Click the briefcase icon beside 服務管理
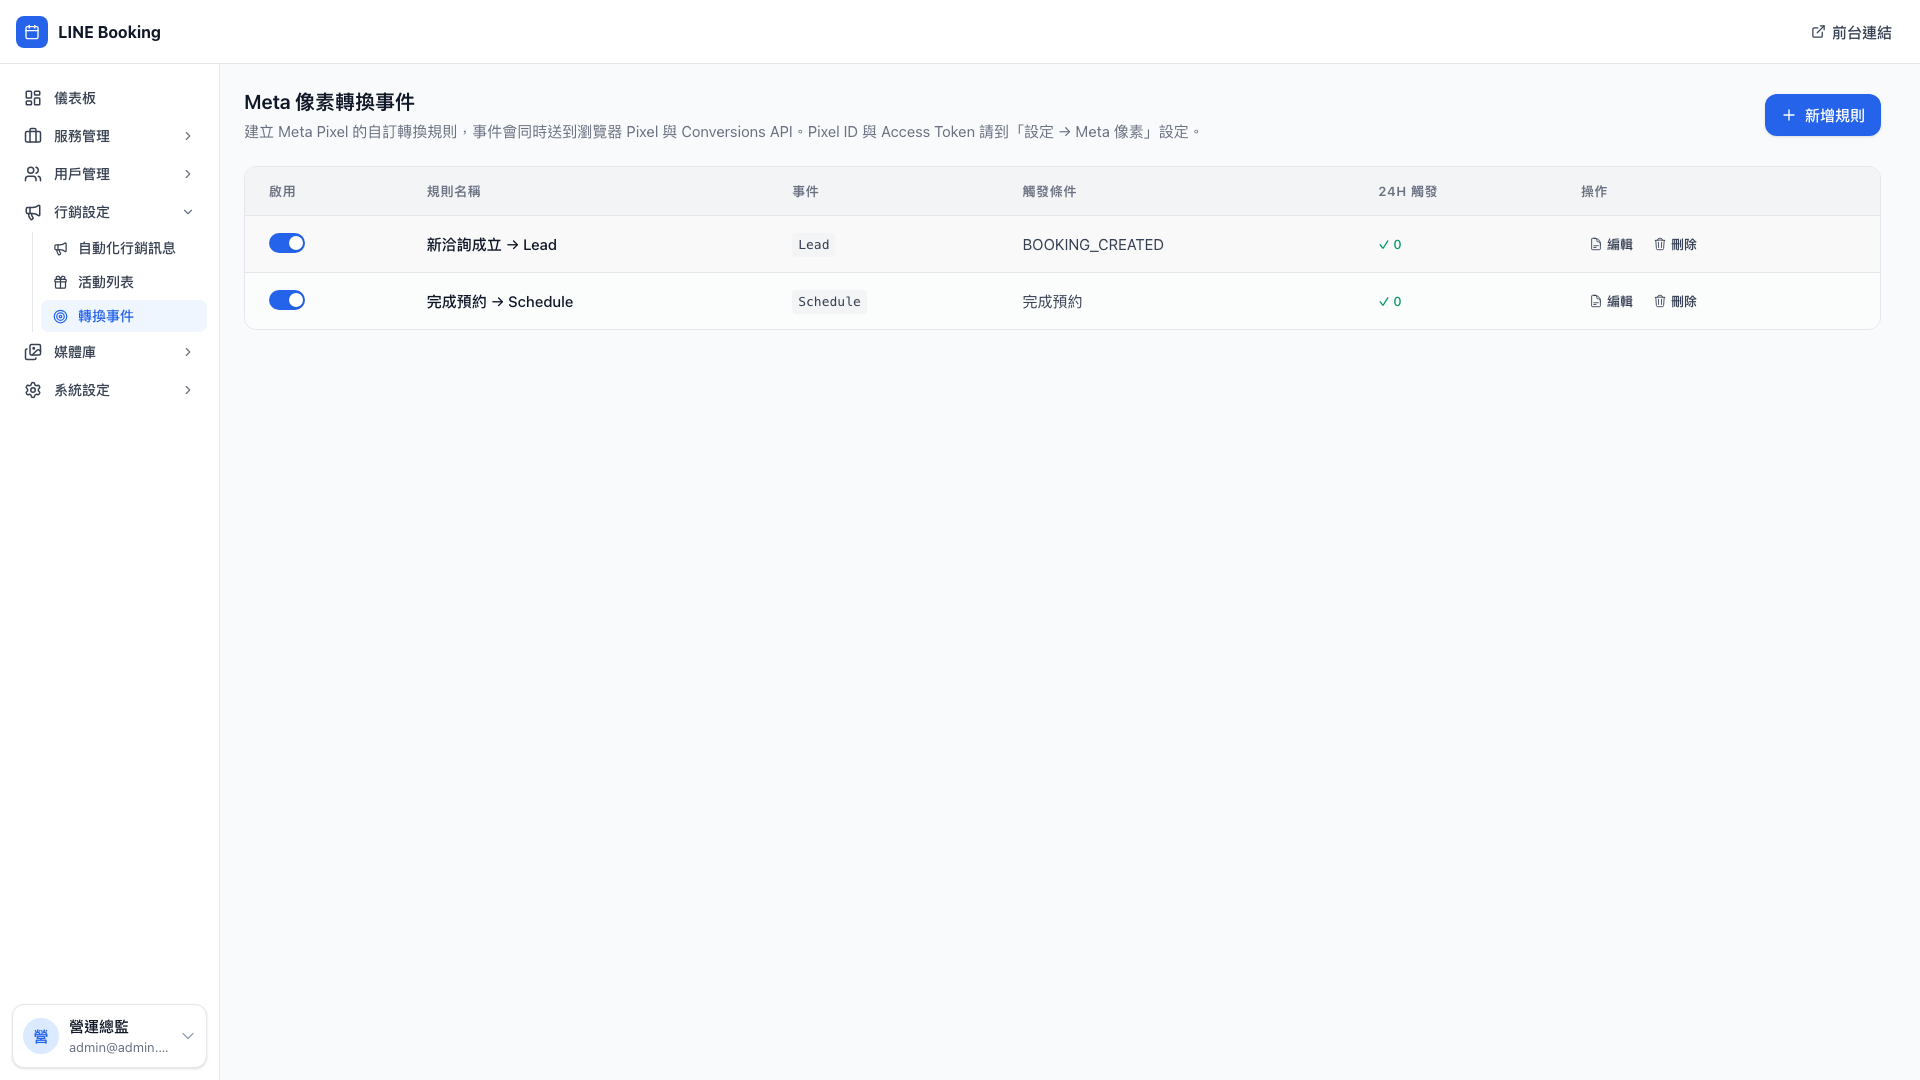 point(33,136)
